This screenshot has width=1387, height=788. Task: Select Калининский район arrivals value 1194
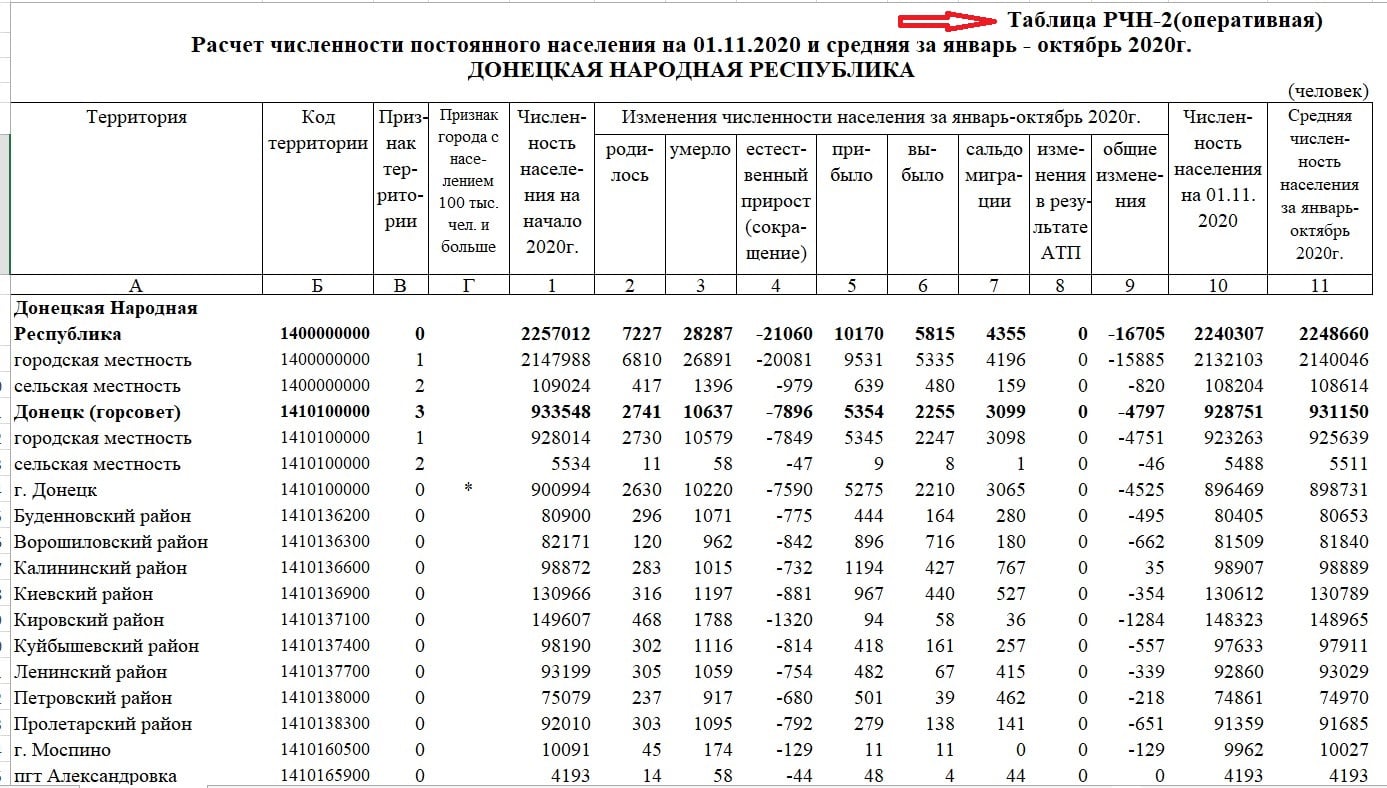pos(865,568)
